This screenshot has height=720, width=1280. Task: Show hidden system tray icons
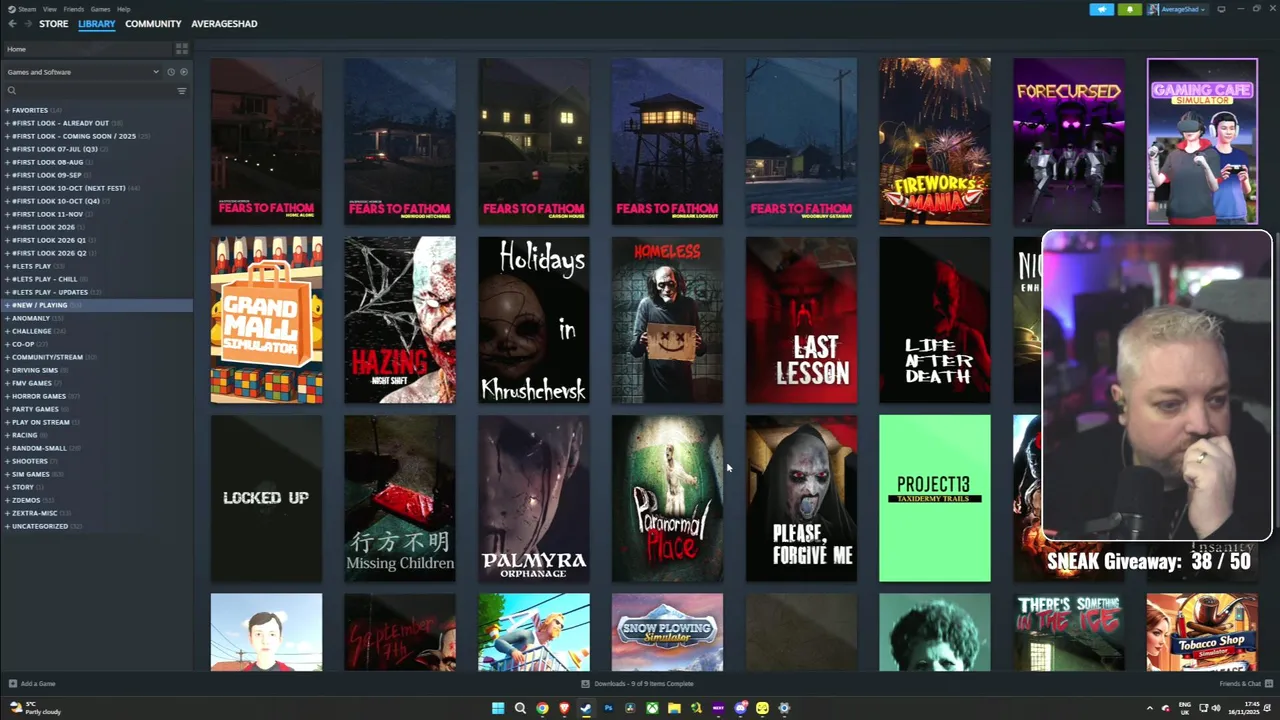[1149, 708]
